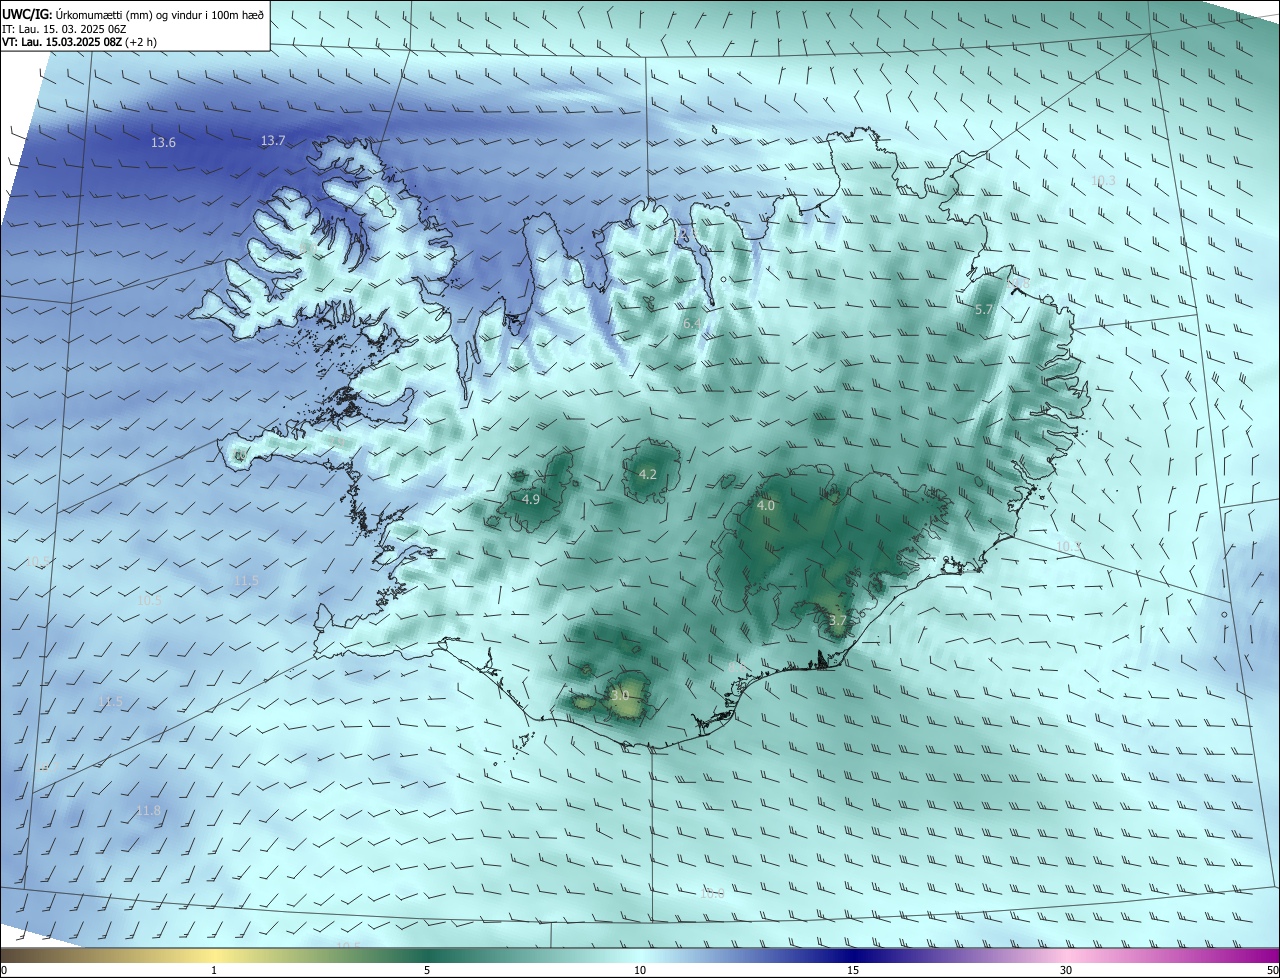Click the 11.8 value on the map
This screenshot has height=978, width=1280.
pos(148,810)
